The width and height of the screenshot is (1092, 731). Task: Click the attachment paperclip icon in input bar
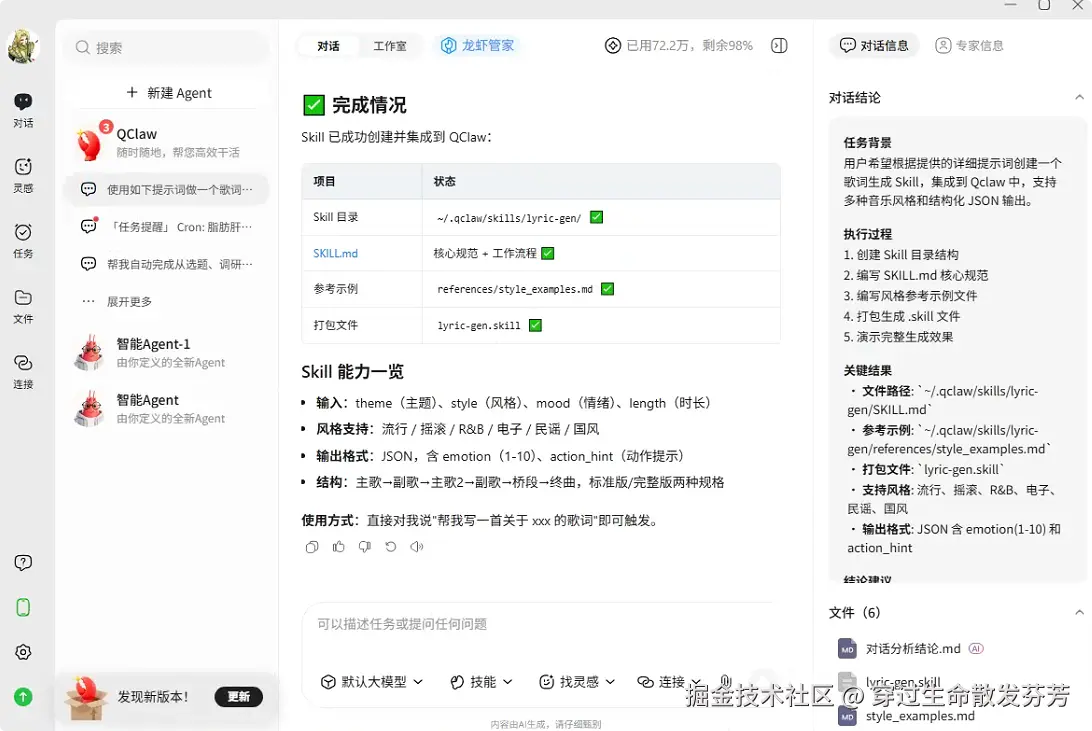point(725,682)
